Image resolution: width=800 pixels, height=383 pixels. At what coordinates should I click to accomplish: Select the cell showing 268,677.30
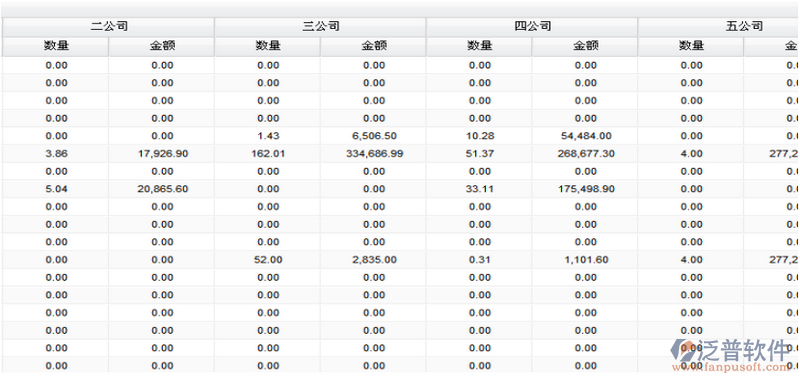click(585, 154)
